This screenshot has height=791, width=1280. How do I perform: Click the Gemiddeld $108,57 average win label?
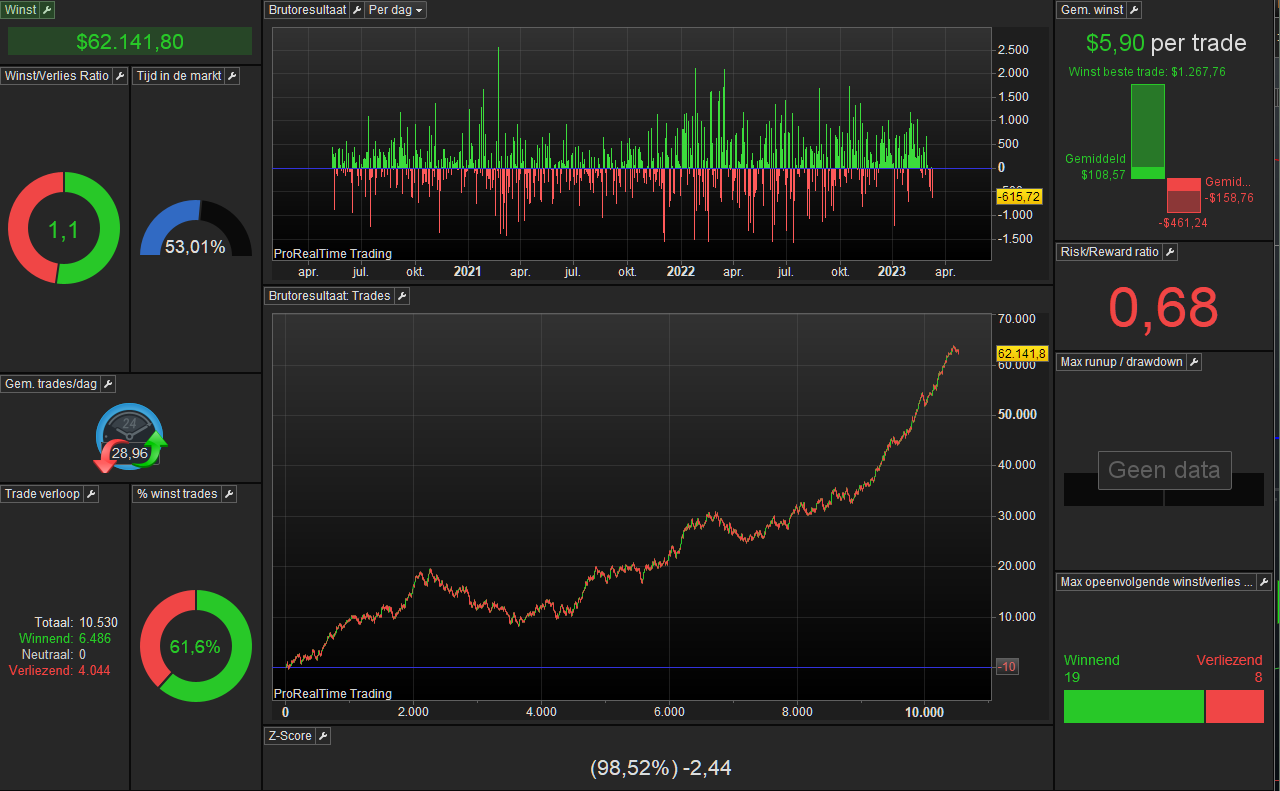pyautogui.click(x=1096, y=166)
